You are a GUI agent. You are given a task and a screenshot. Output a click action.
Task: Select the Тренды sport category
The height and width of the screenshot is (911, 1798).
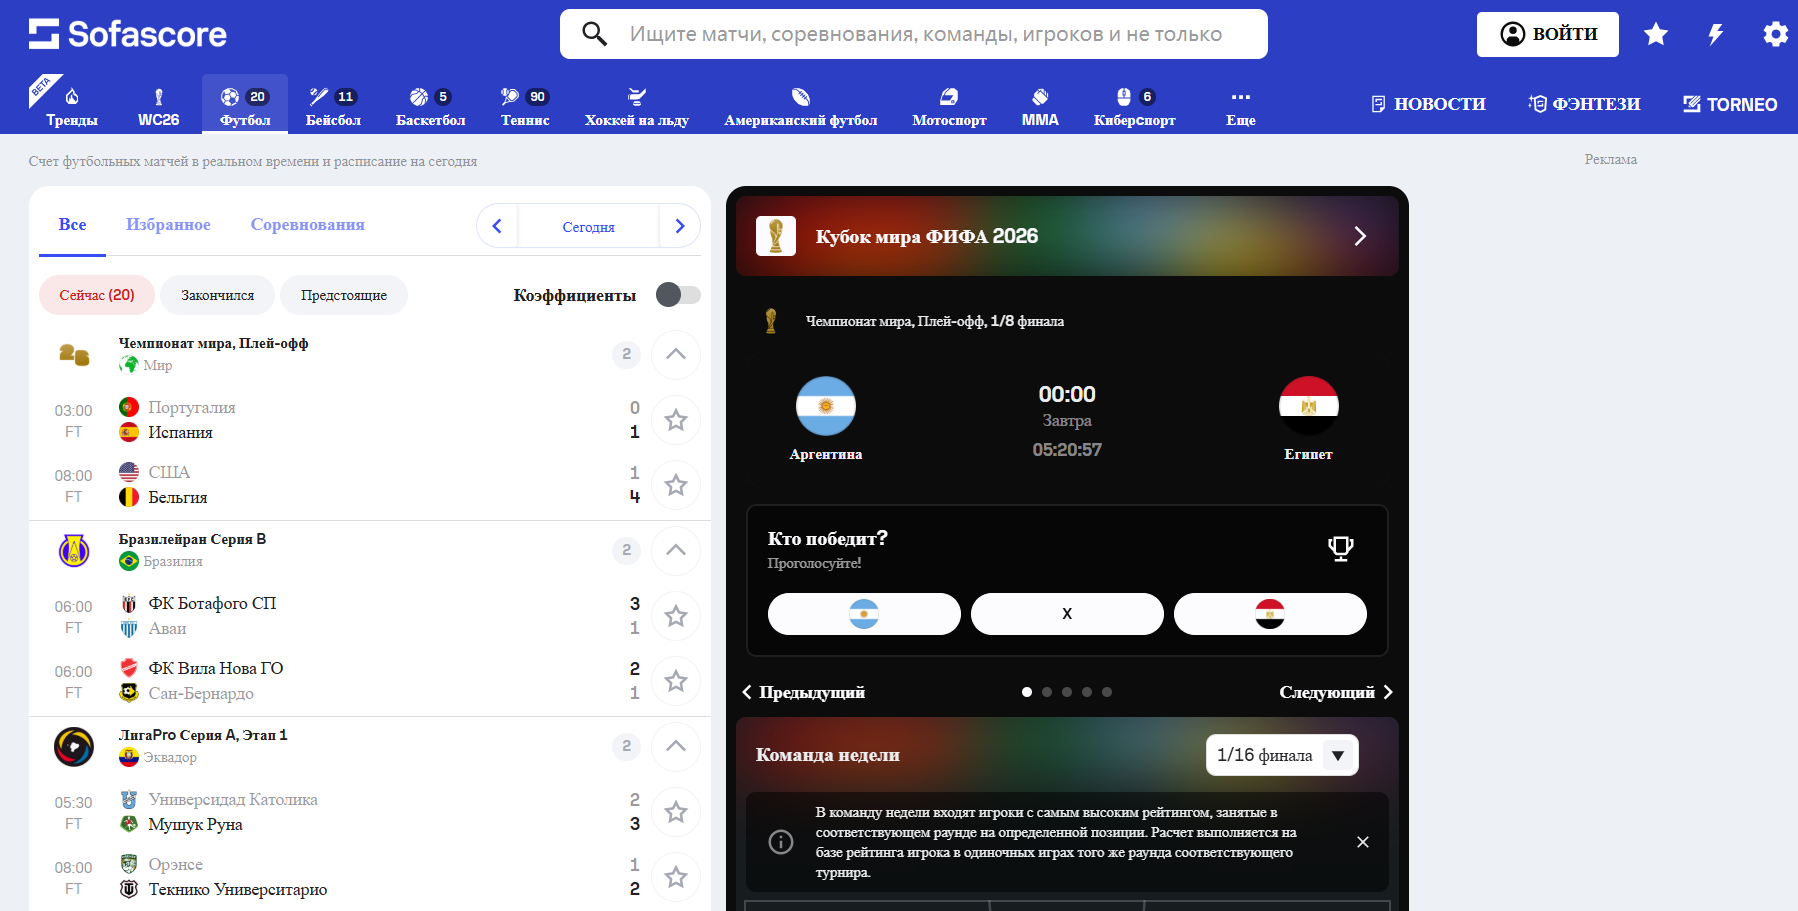tap(72, 108)
